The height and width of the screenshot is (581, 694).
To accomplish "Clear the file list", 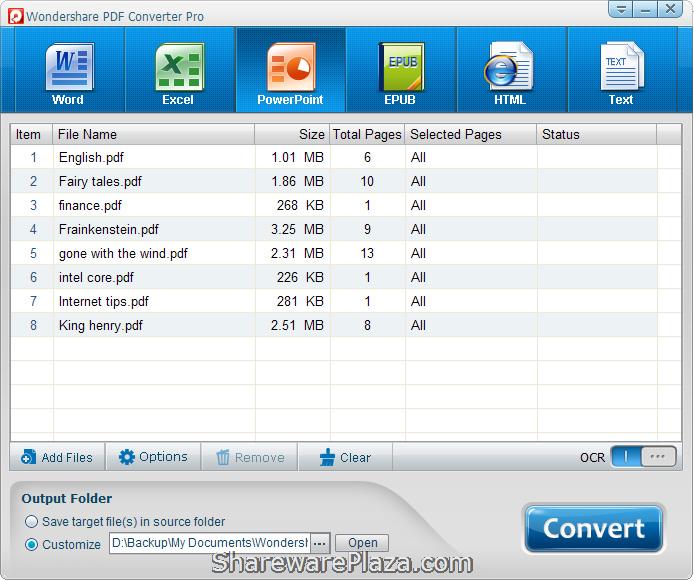I will 345,457.
